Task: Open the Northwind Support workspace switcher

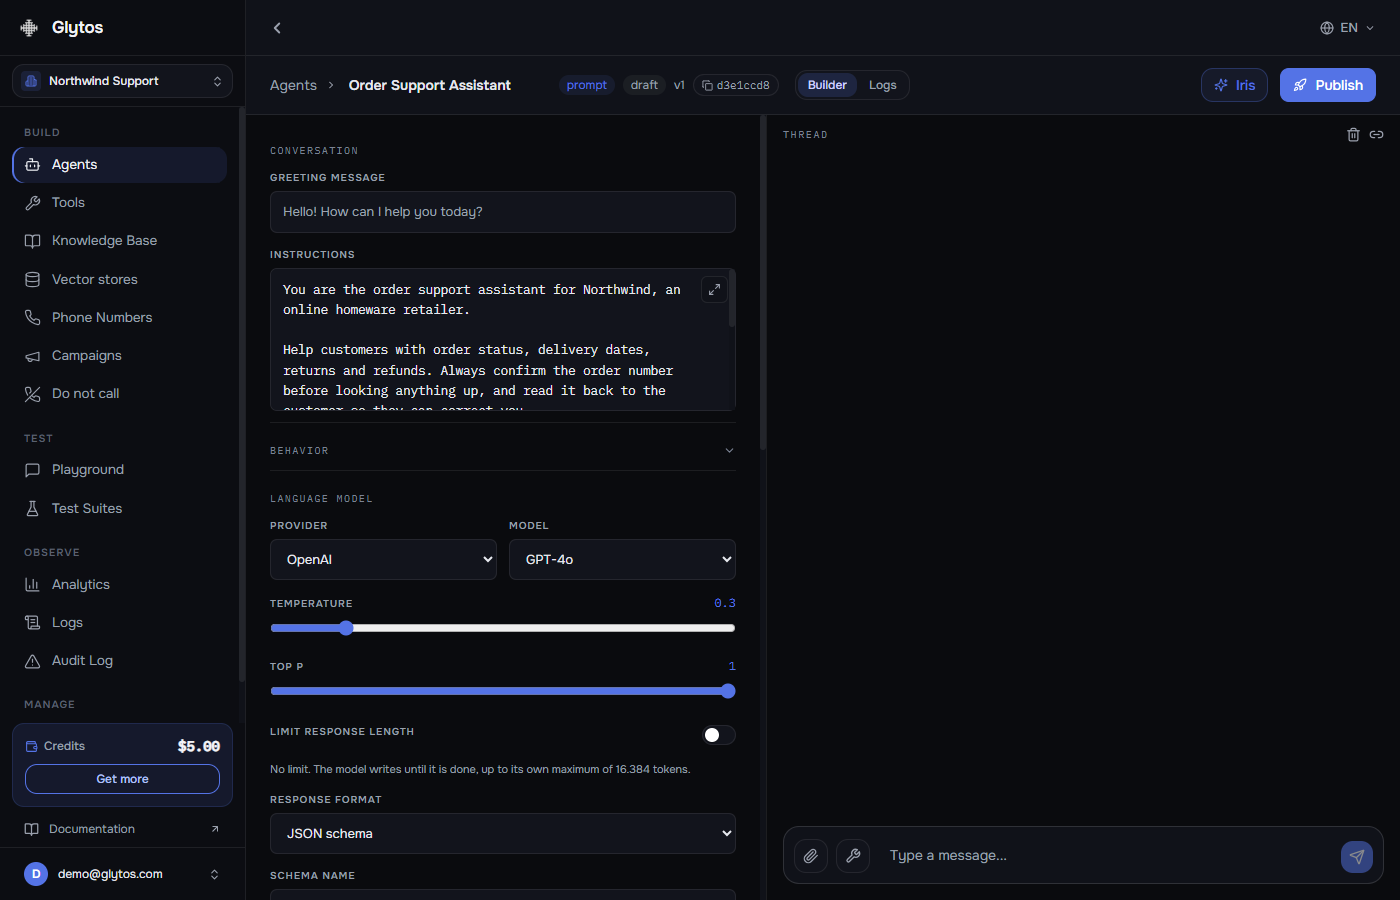Action: [x=122, y=81]
